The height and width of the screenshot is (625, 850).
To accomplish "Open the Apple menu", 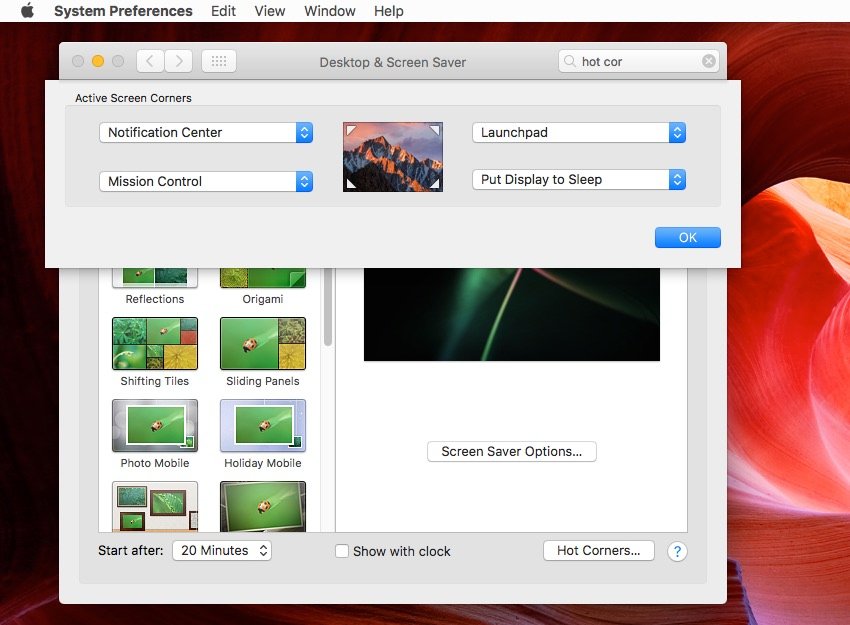I will pyautogui.click(x=28, y=11).
